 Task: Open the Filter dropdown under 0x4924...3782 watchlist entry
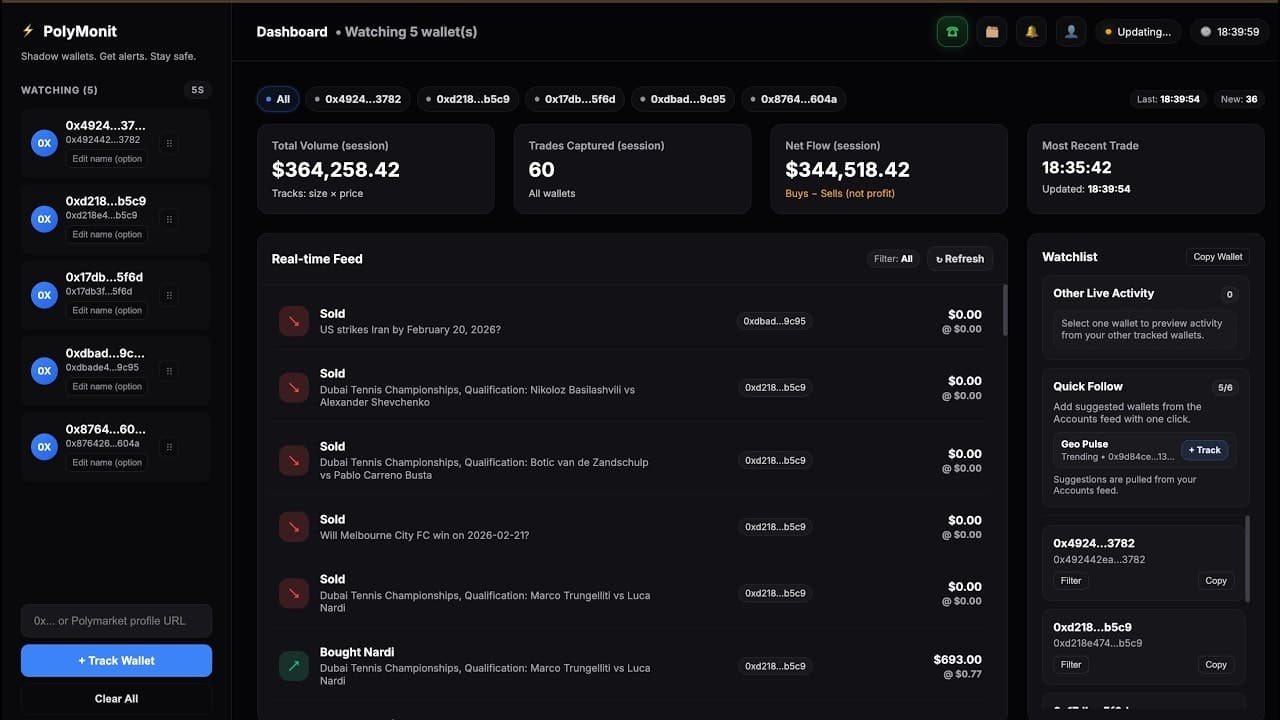click(1070, 580)
